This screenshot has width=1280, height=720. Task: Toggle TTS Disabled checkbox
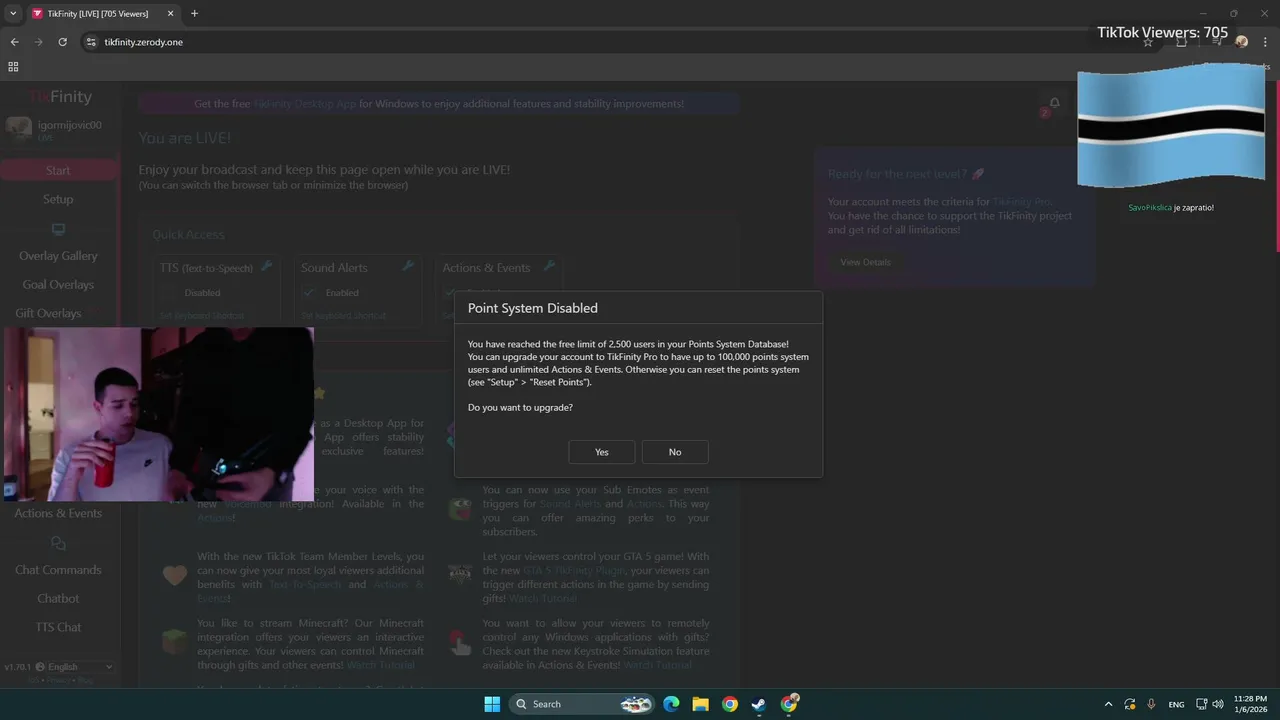(x=168, y=293)
